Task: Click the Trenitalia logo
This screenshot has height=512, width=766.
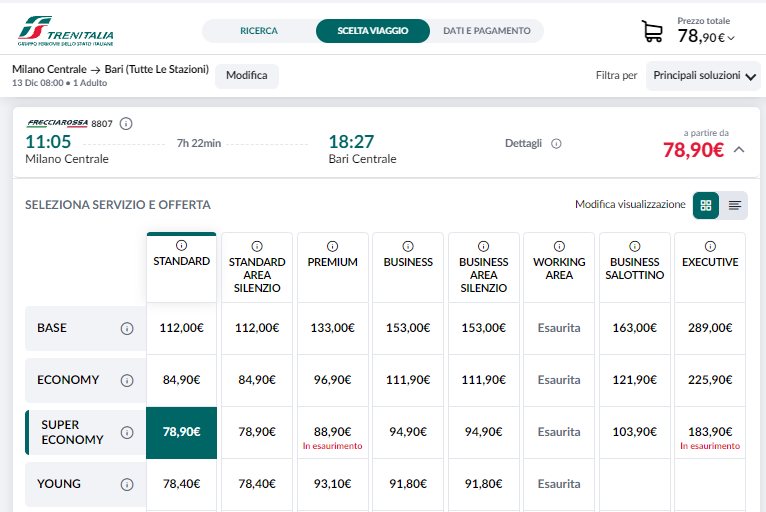Action: [65, 31]
